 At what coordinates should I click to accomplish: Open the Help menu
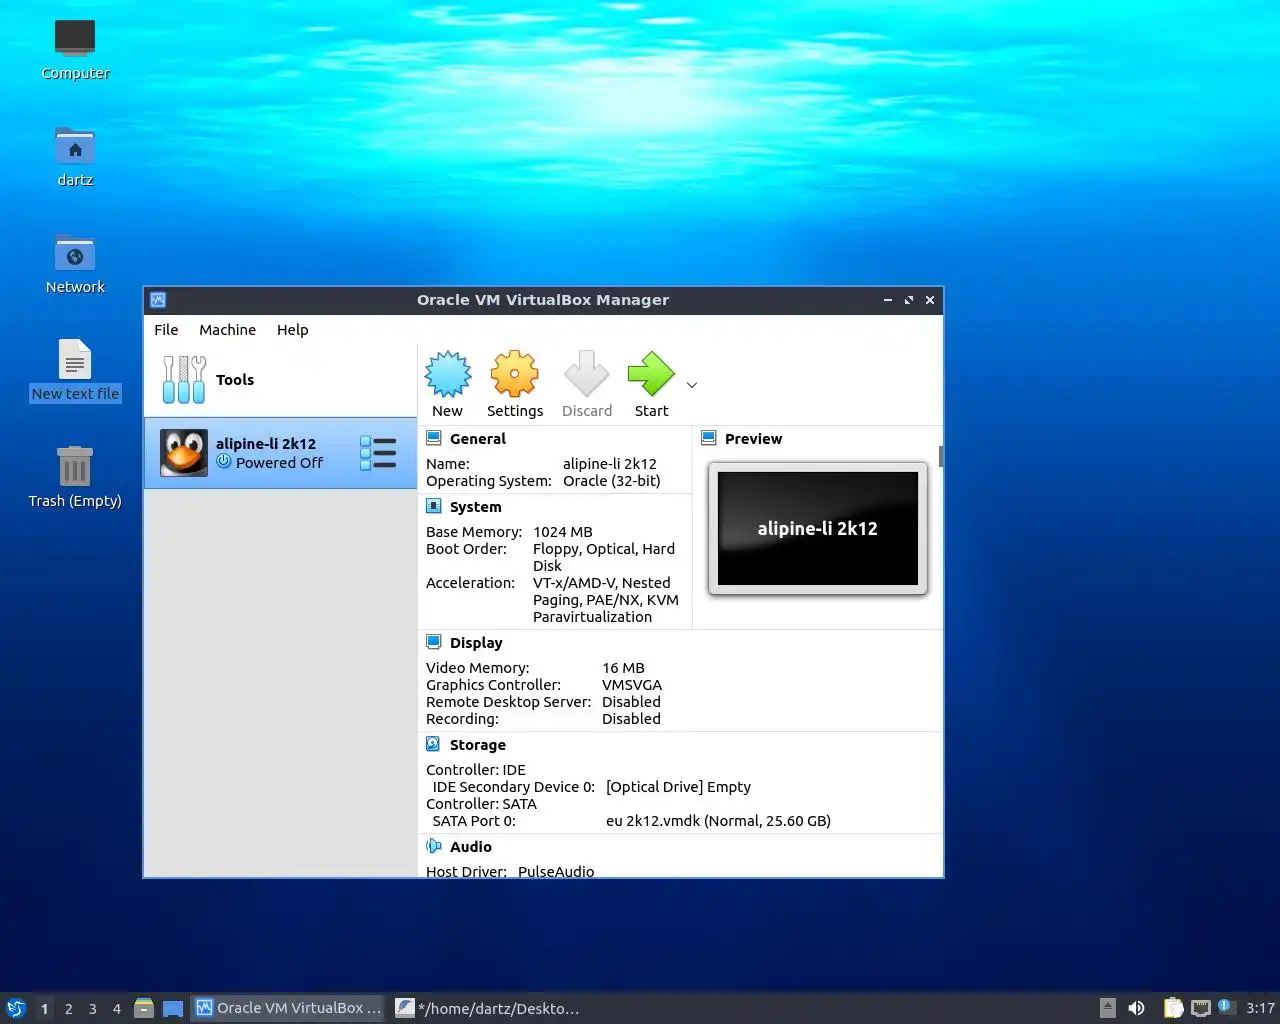coord(292,330)
